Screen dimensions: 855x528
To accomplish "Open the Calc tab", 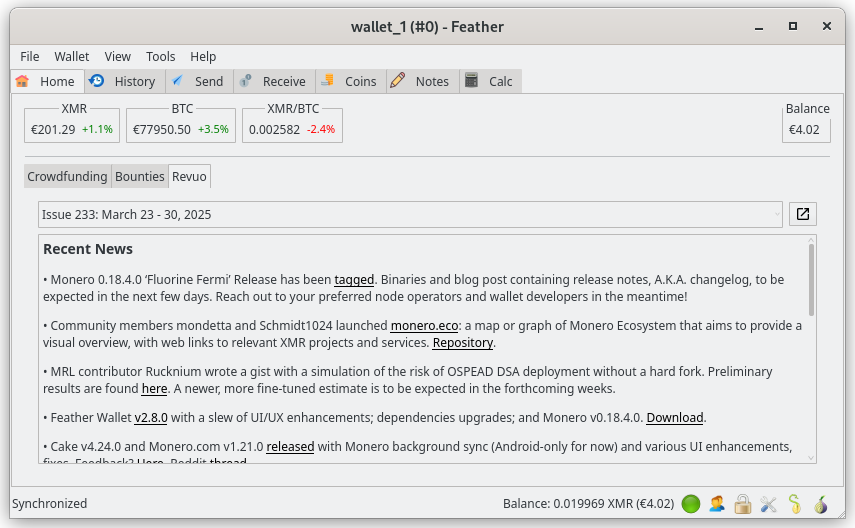I will [x=490, y=81].
